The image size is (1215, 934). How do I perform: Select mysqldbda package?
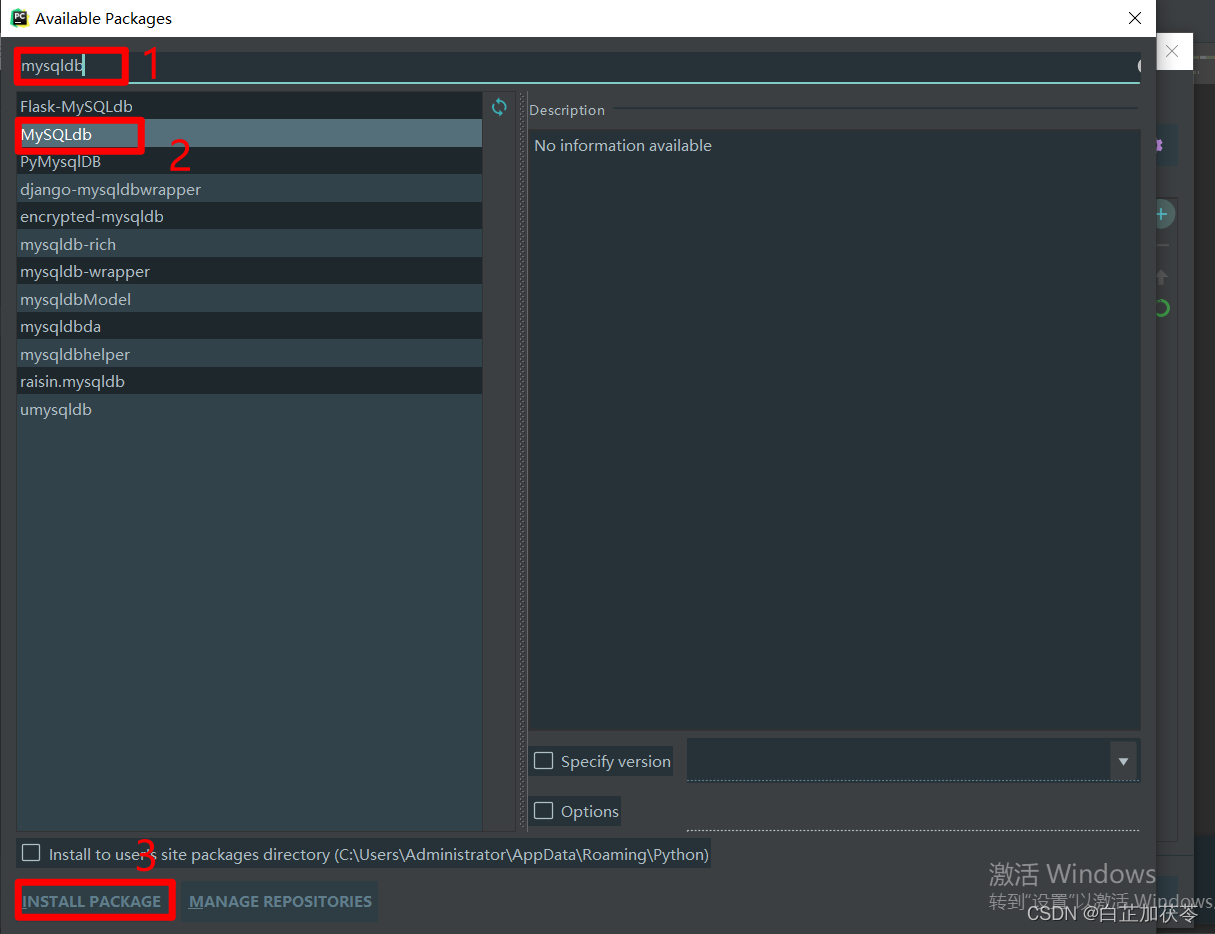(x=249, y=326)
